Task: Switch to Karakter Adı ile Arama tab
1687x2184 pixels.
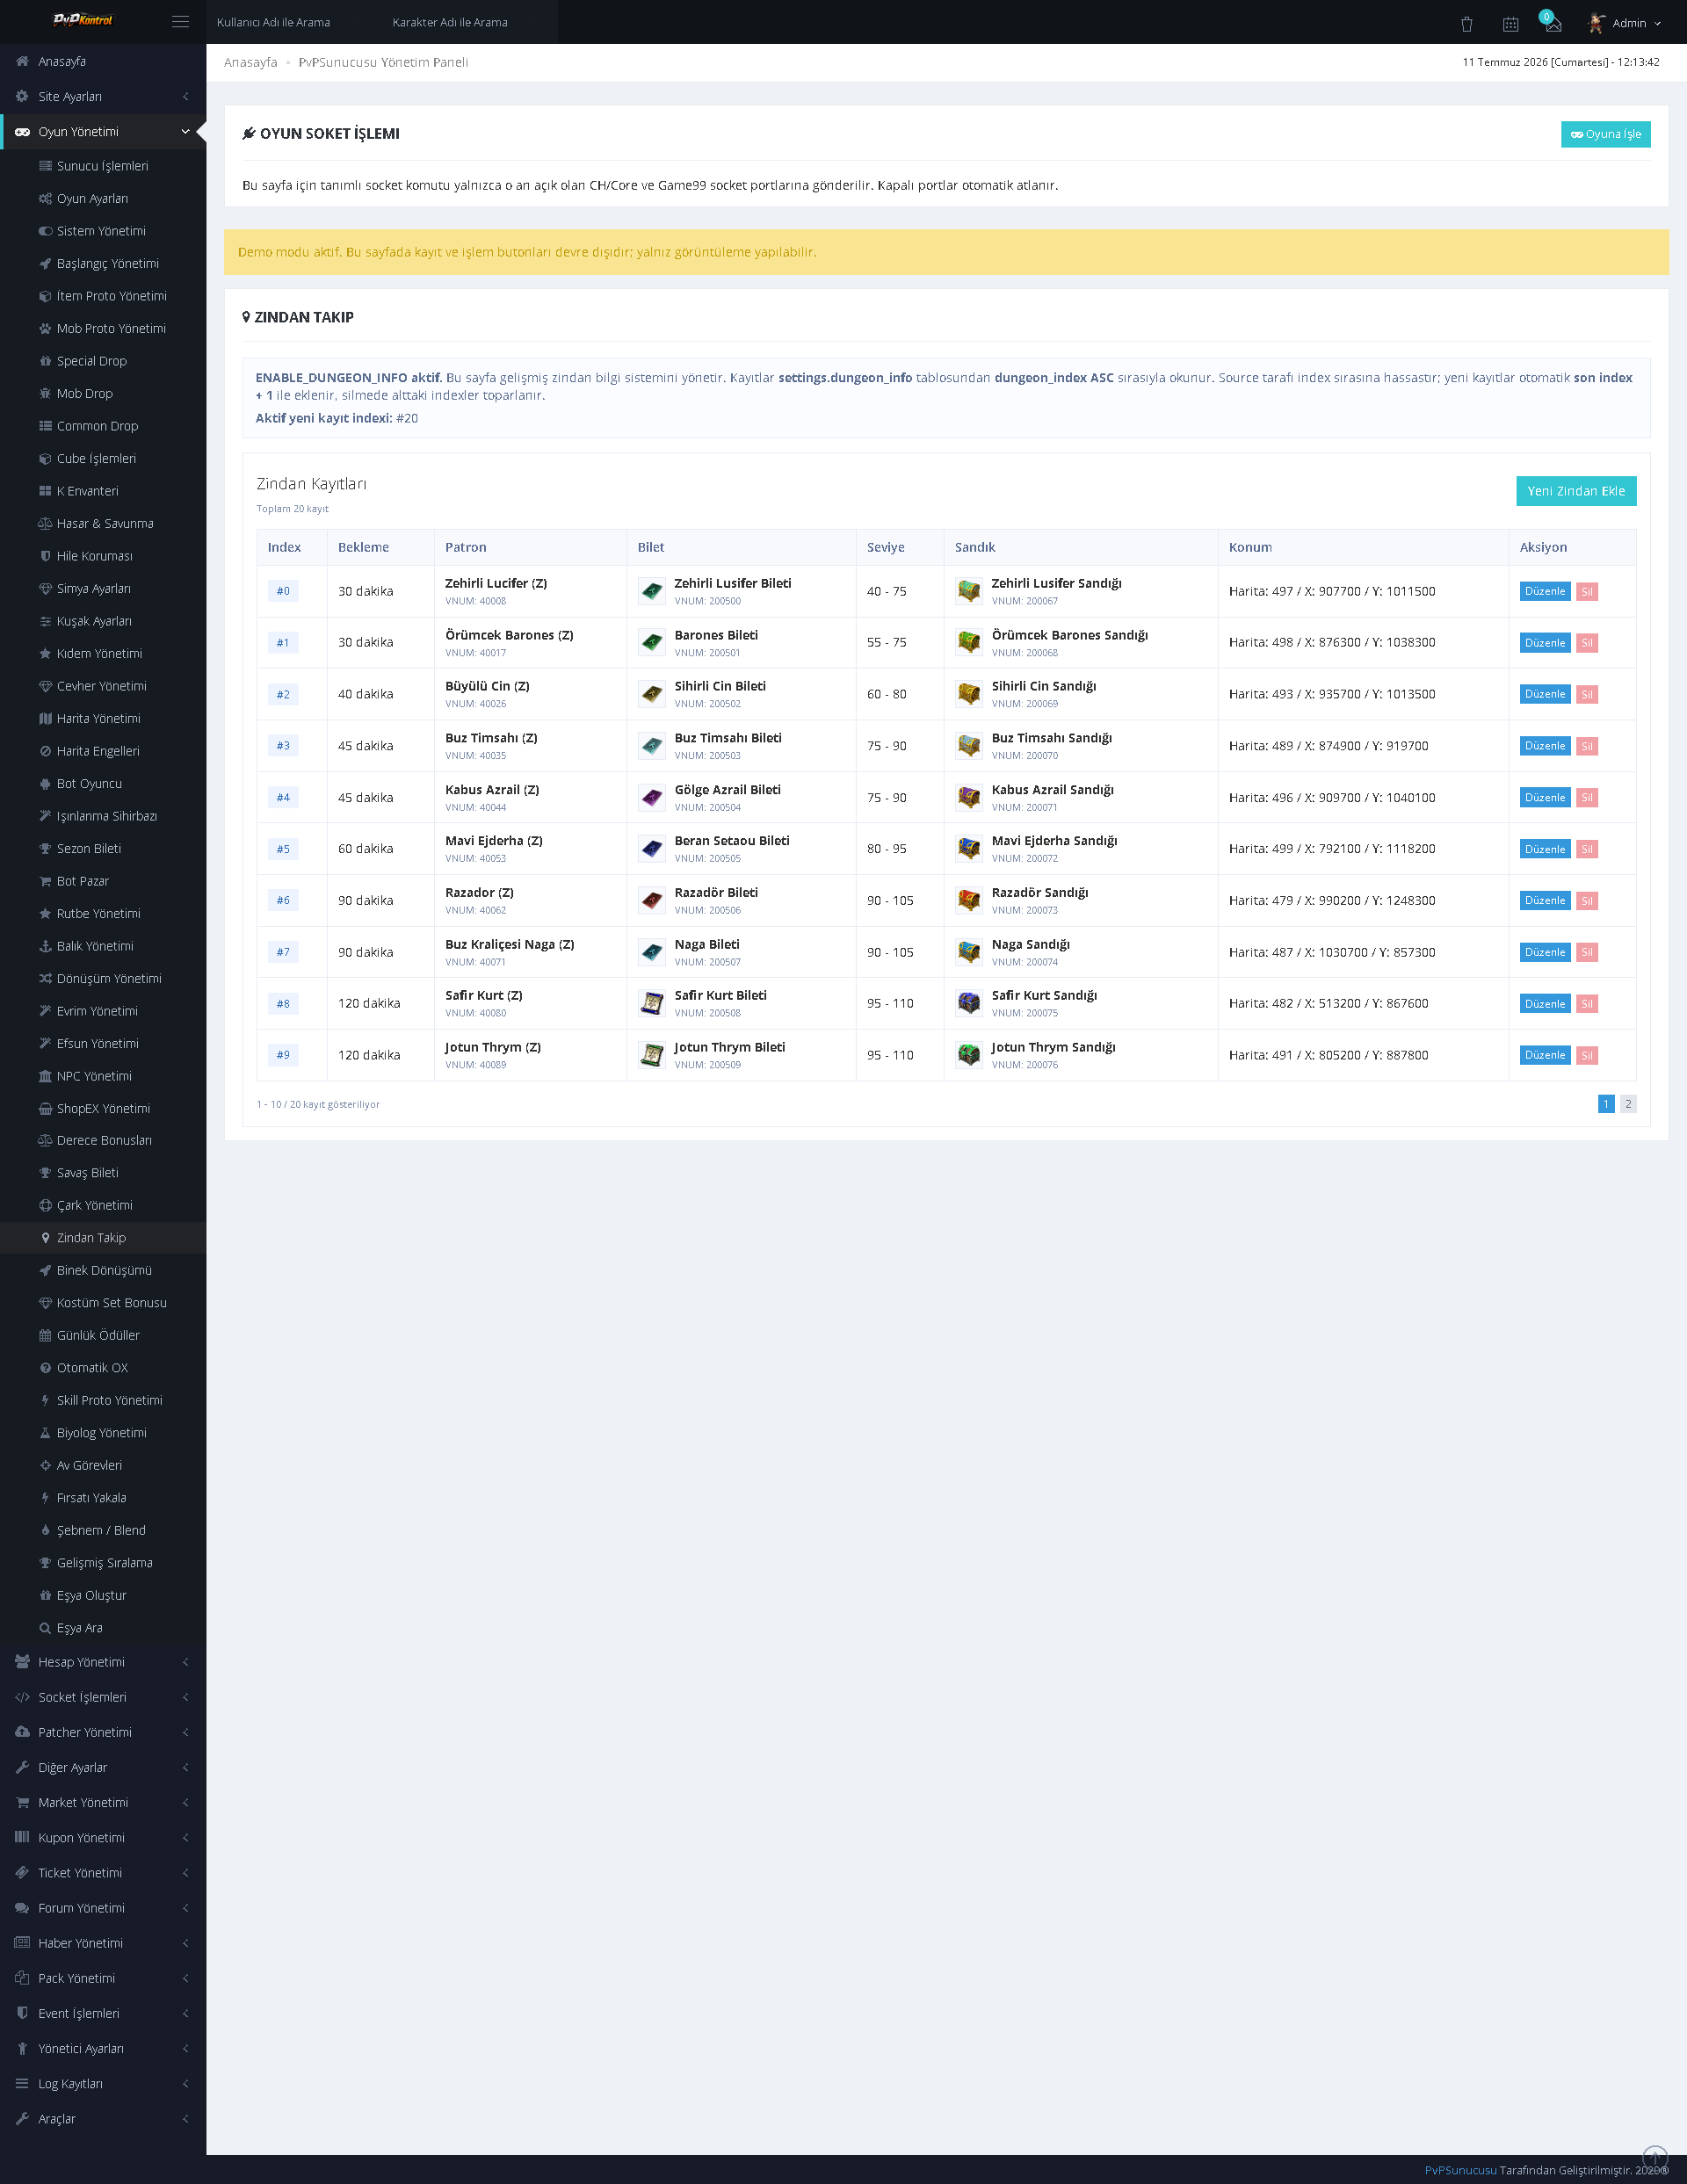Action: [x=450, y=22]
